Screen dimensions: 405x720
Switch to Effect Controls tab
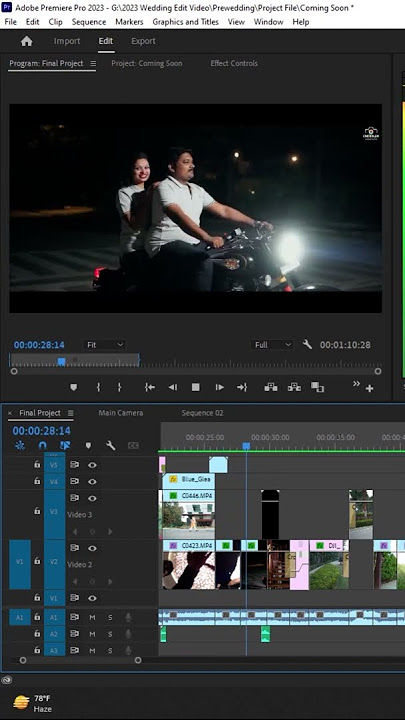tap(234, 63)
